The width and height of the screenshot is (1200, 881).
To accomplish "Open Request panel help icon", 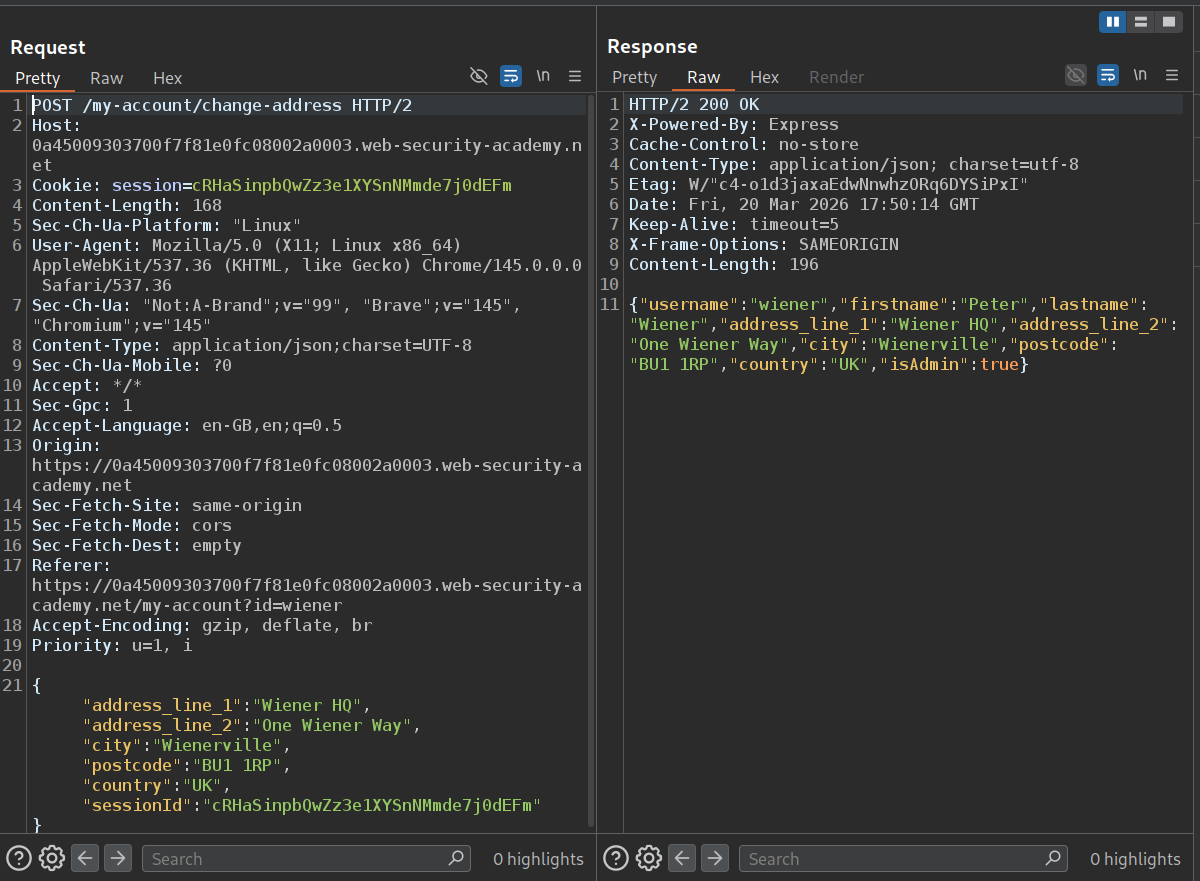I will pyautogui.click(x=19, y=858).
